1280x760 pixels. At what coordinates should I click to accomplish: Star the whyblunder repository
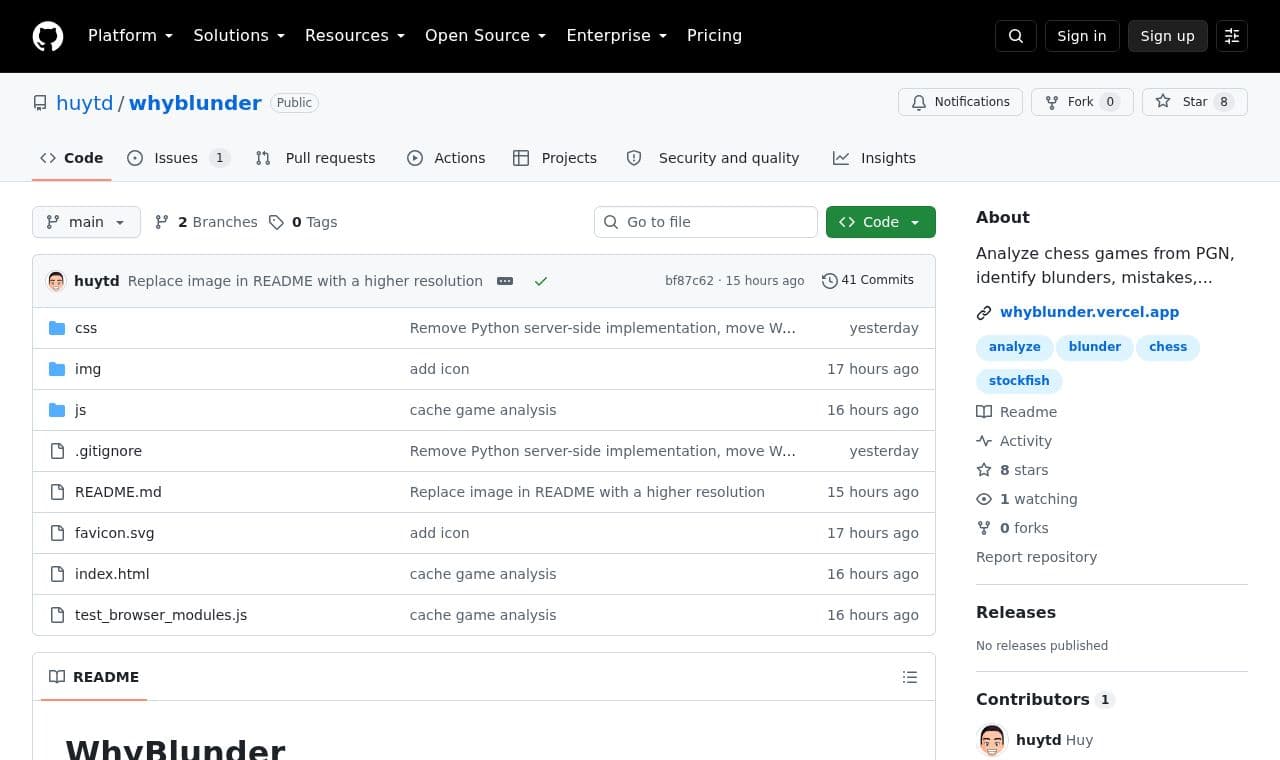coord(1195,102)
